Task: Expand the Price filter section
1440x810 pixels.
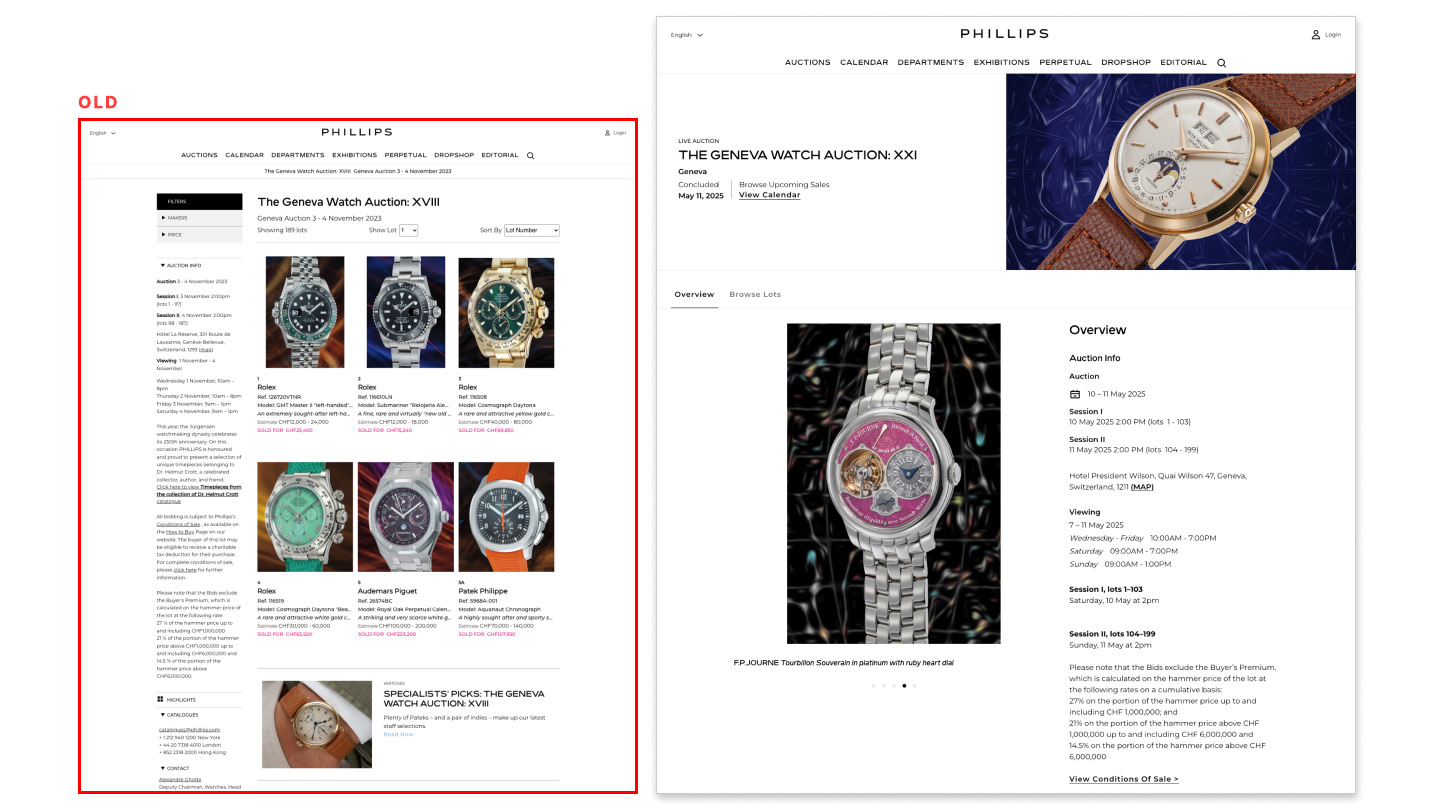Action: click(x=199, y=234)
